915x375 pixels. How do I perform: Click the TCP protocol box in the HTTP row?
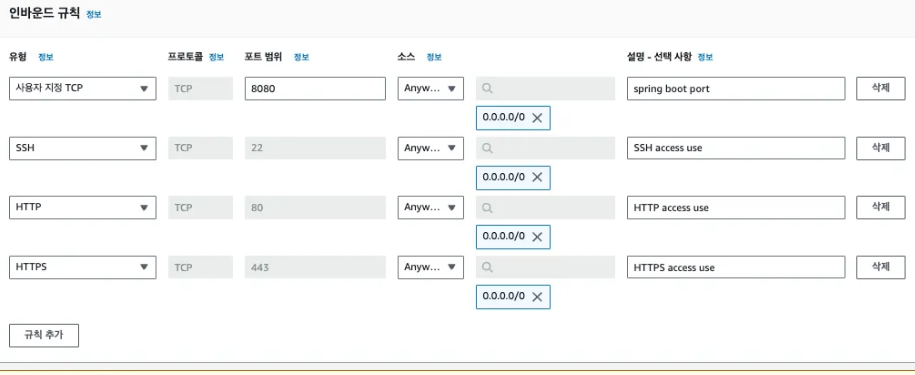pos(200,208)
